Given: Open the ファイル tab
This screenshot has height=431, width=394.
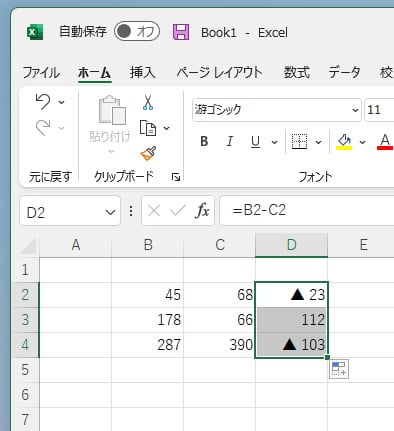Looking at the screenshot, I should [x=41, y=72].
